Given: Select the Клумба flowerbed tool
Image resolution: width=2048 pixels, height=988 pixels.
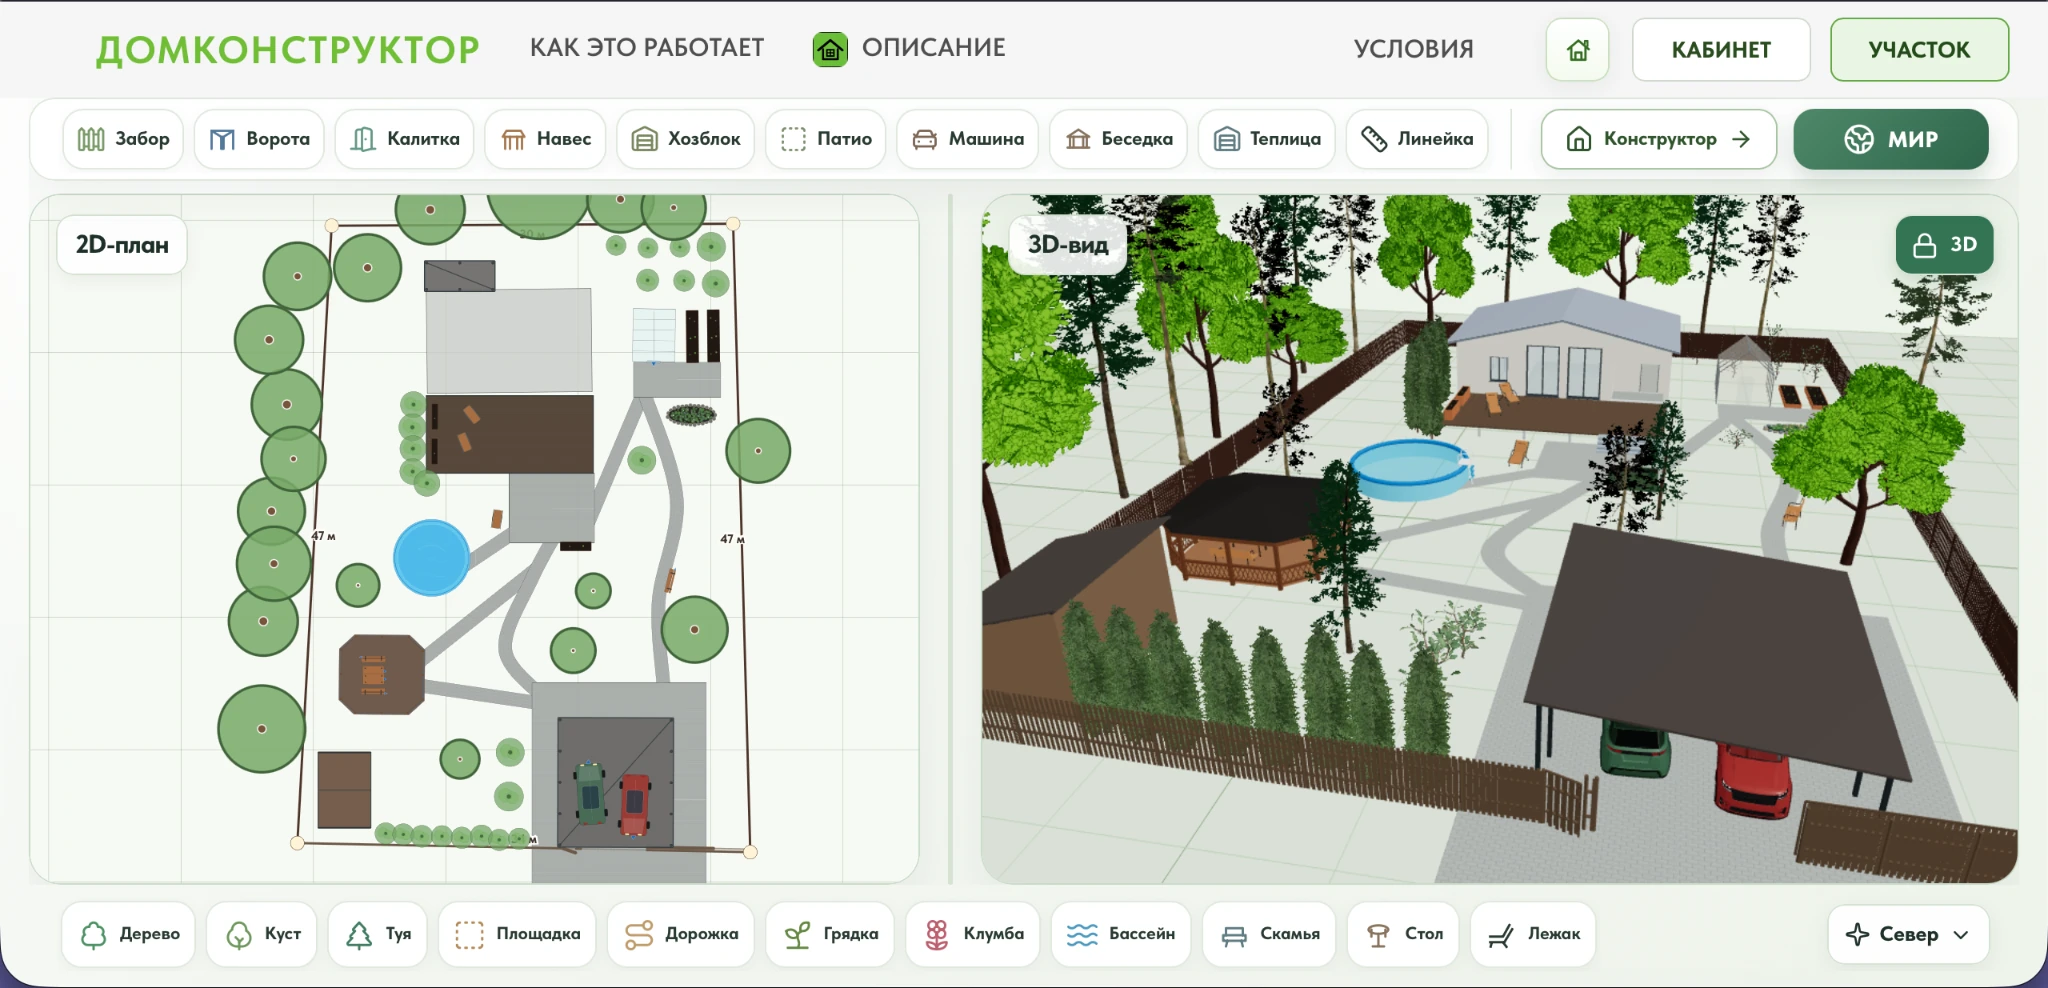Looking at the screenshot, I should click(x=973, y=934).
